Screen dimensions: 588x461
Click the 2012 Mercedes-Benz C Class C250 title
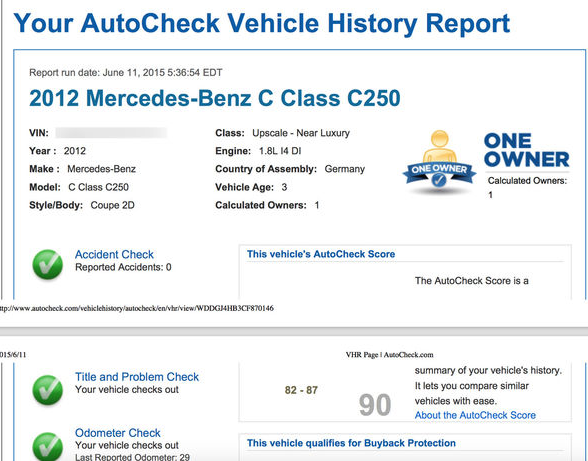tap(215, 98)
